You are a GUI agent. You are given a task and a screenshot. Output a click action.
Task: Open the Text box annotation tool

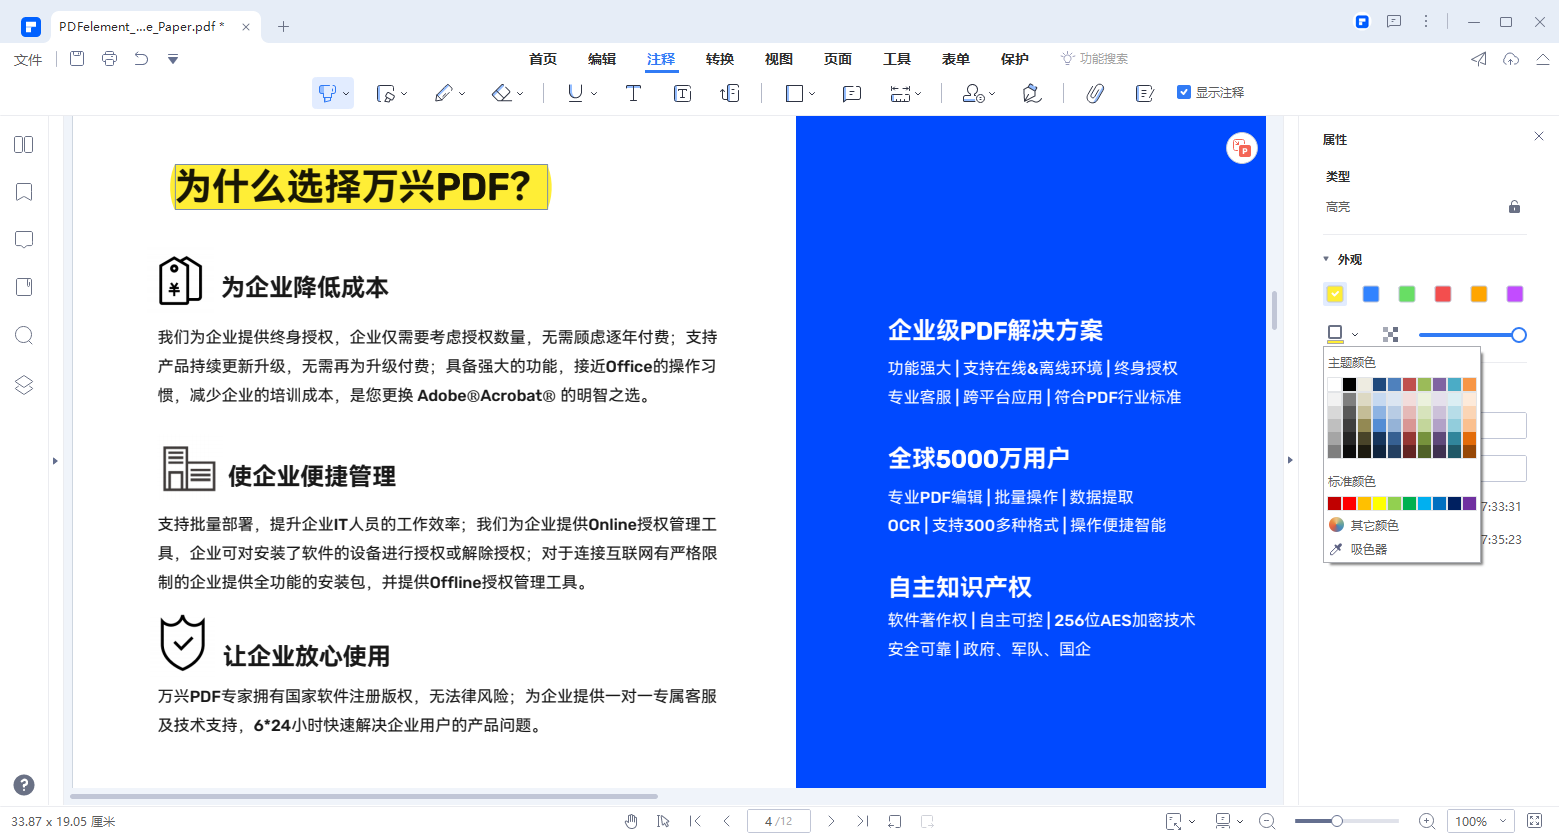[x=682, y=92]
